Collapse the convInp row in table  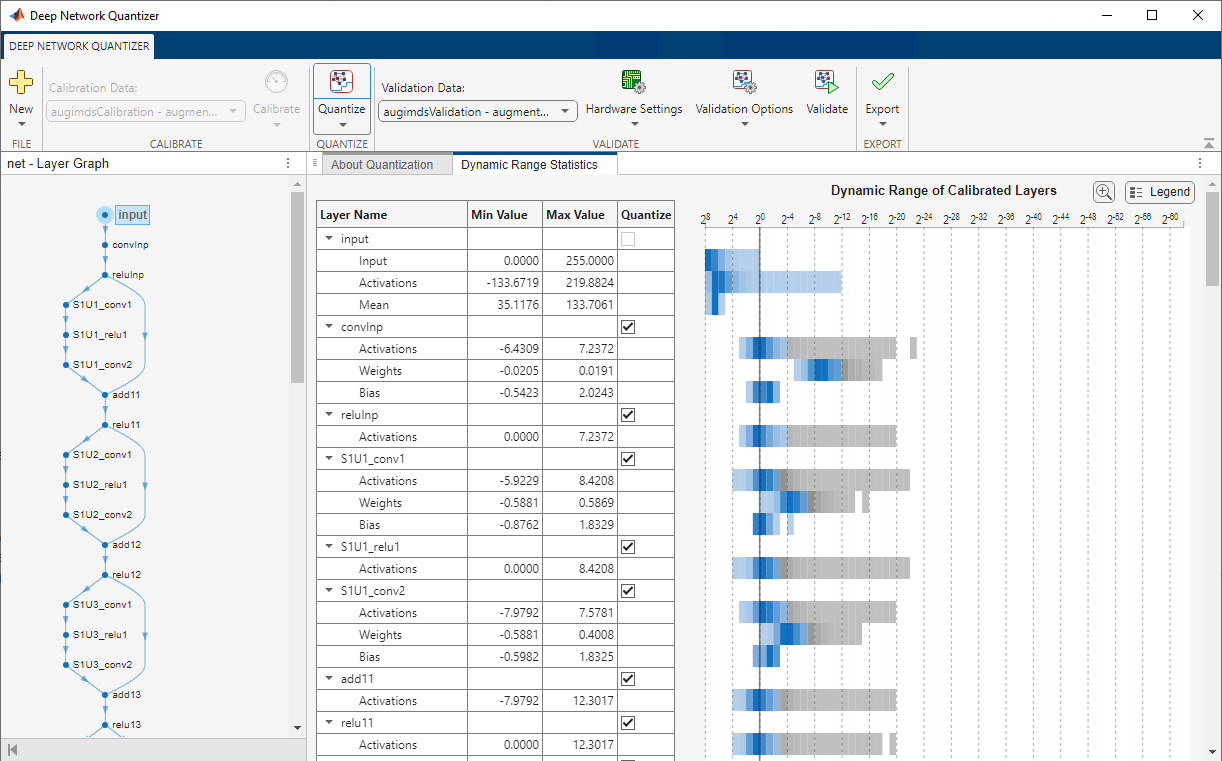[x=329, y=327]
